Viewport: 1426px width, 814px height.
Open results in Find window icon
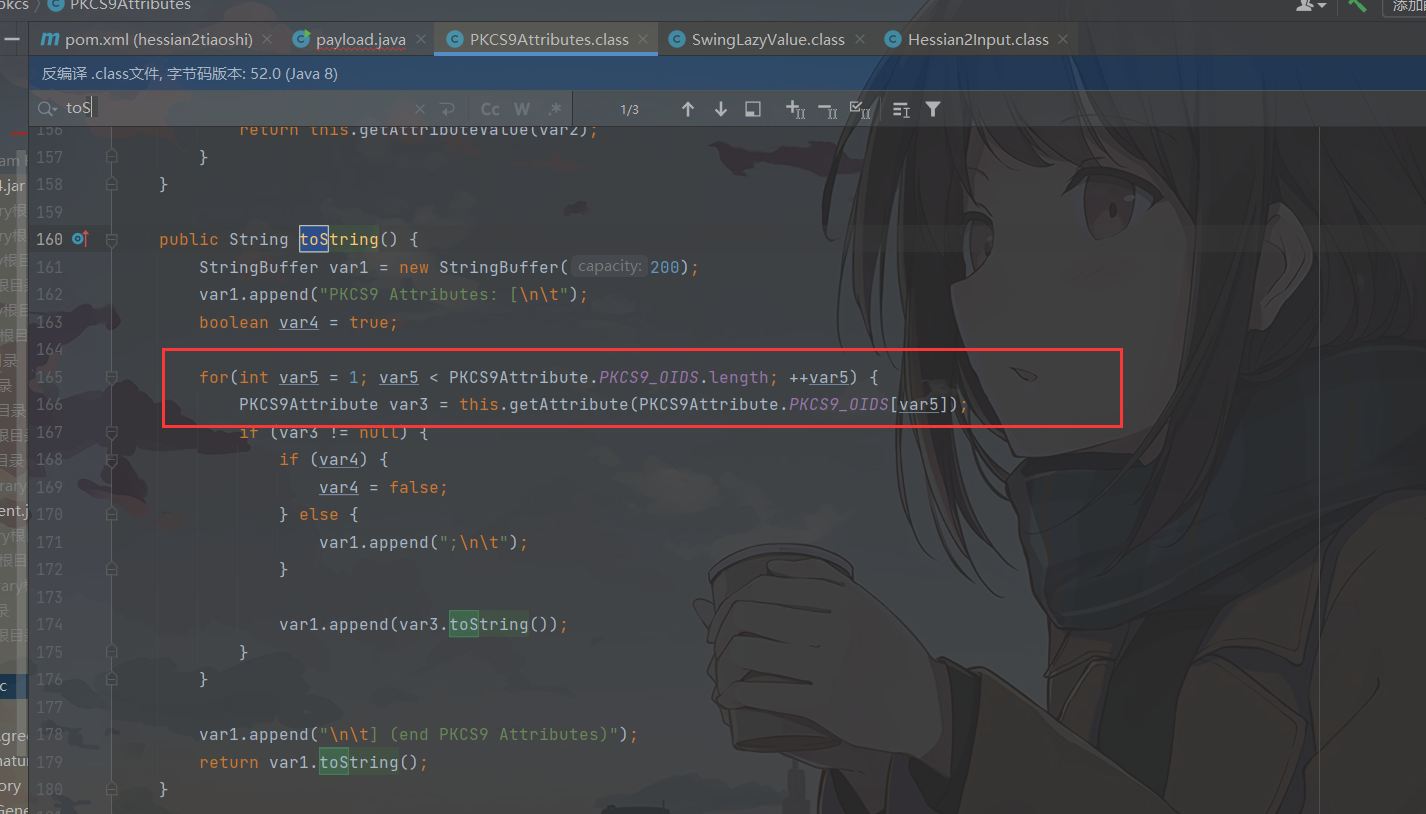(x=753, y=109)
